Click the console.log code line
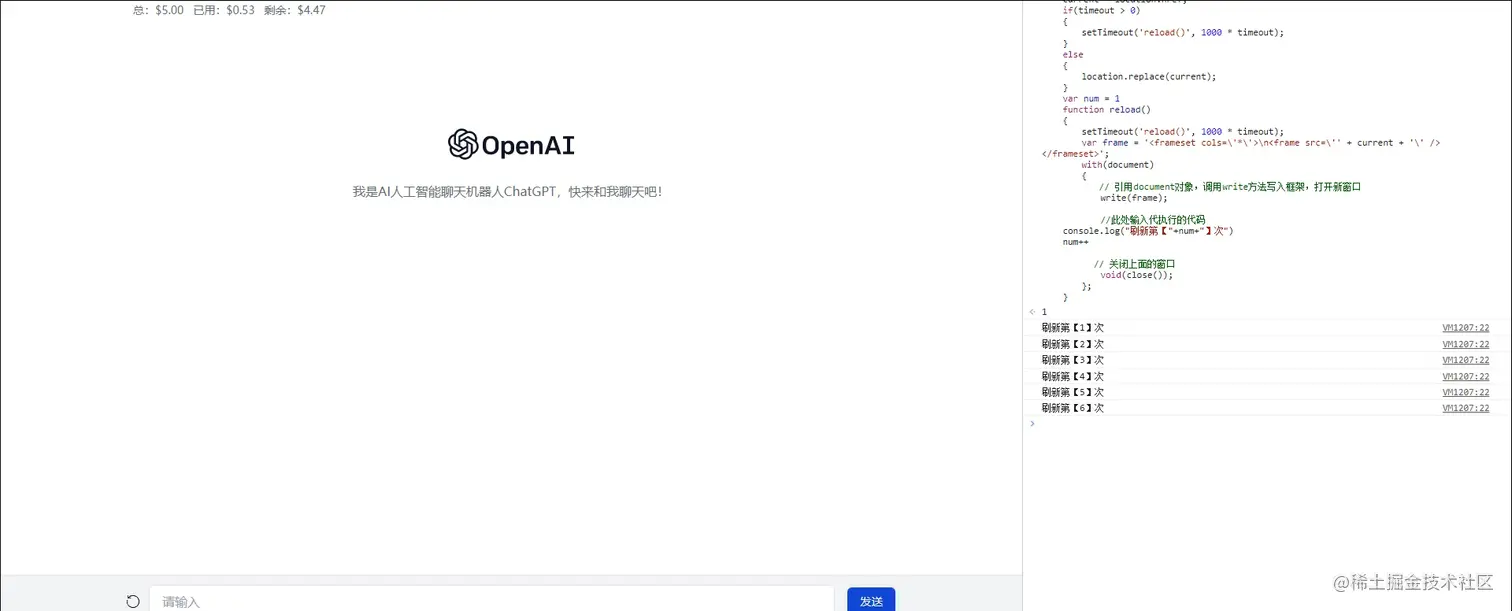This screenshot has width=1512, height=611. (x=1148, y=231)
